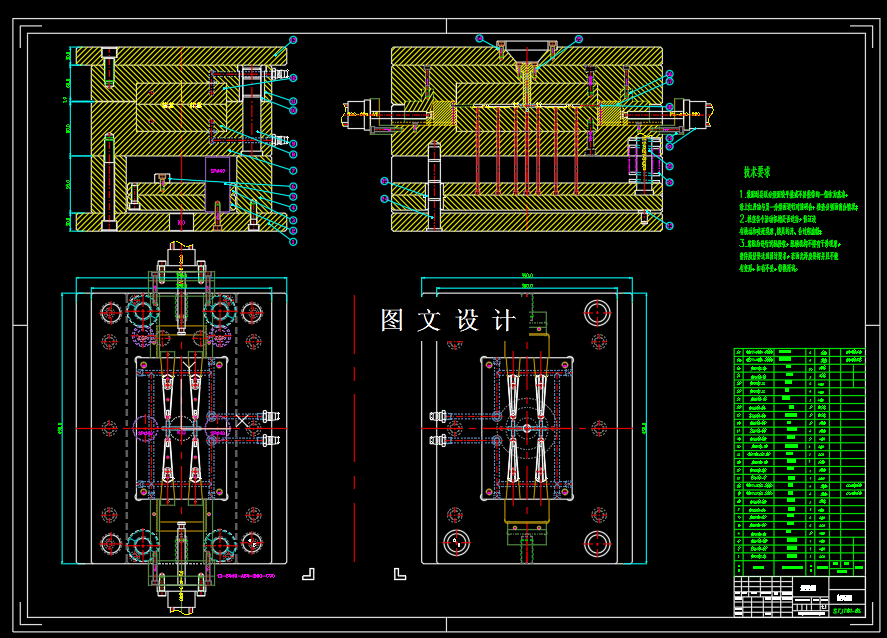The width and height of the screenshot is (887, 638).
Task: Select the 350.0 dimension above the right plan view
Action: pos(527,275)
